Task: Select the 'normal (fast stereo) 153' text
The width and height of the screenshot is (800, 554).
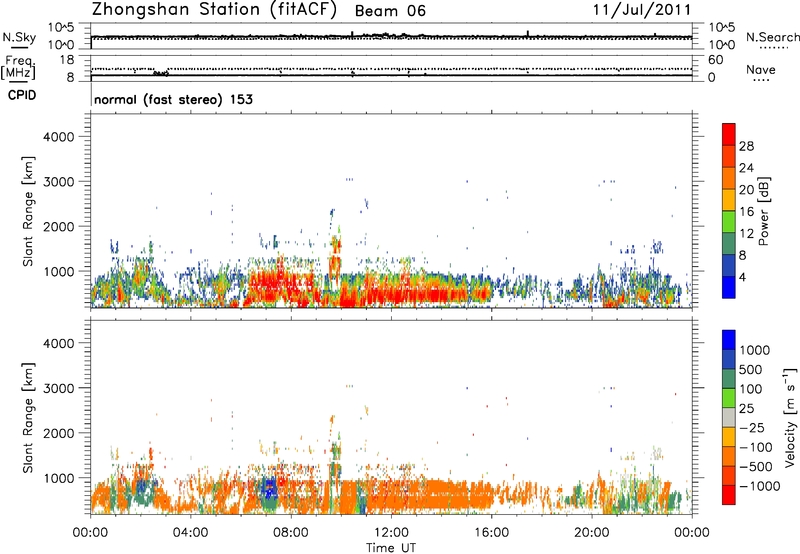Action: pyautogui.click(x=173, y=99)
